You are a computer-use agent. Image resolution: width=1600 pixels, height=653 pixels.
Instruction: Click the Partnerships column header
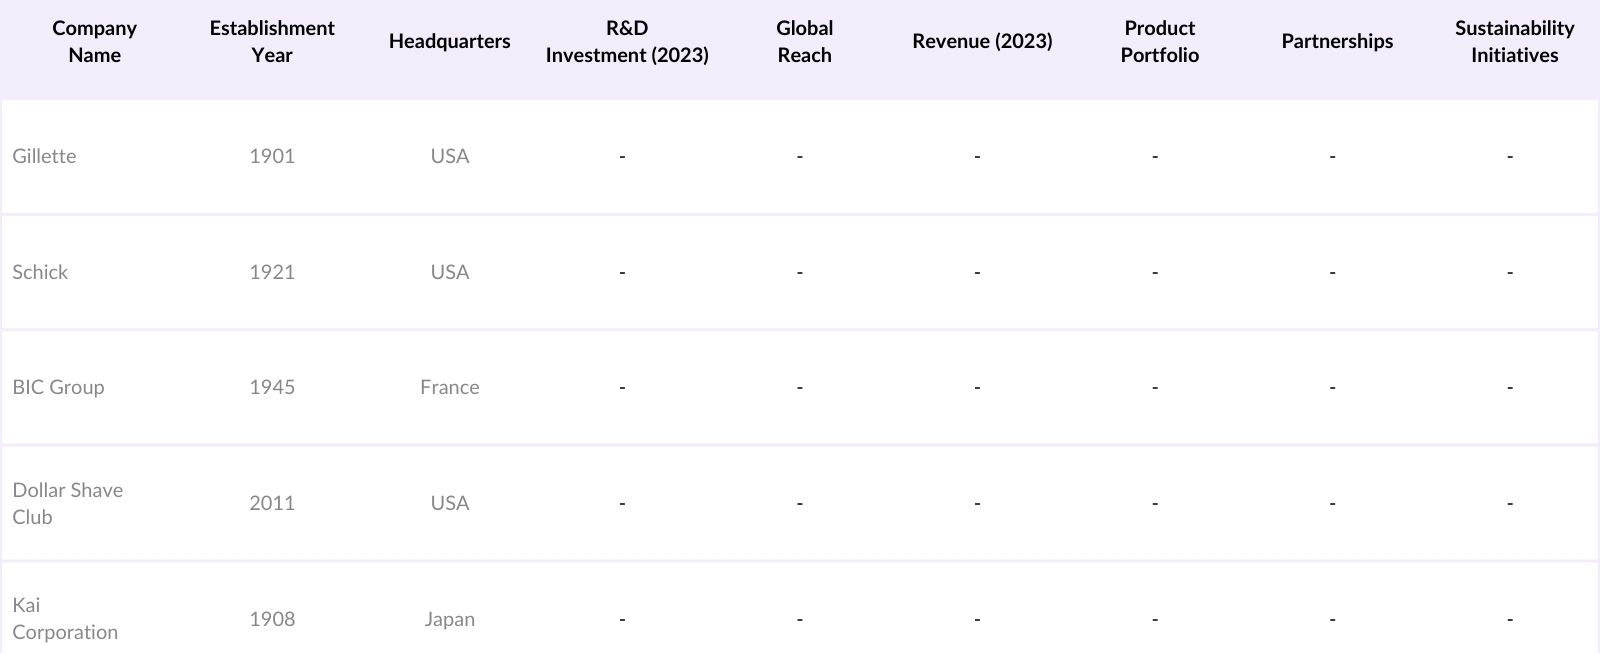(1337, 41)
